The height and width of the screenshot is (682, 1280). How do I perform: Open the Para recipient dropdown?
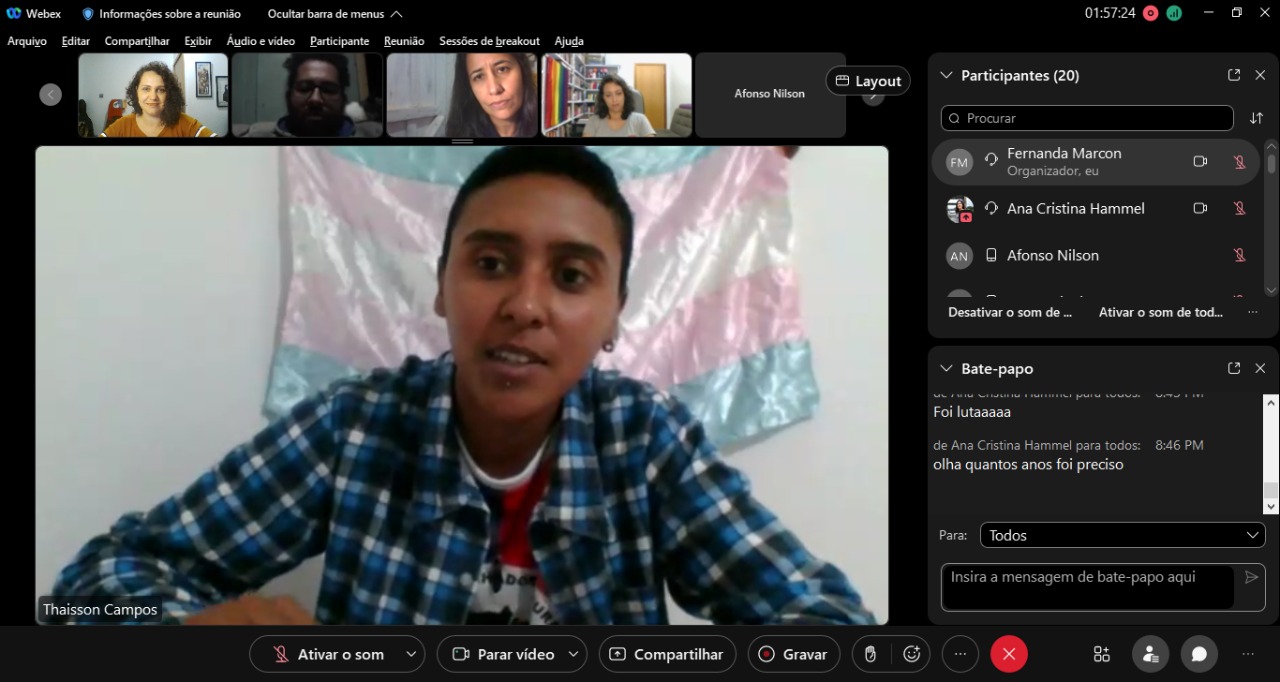1123,535
